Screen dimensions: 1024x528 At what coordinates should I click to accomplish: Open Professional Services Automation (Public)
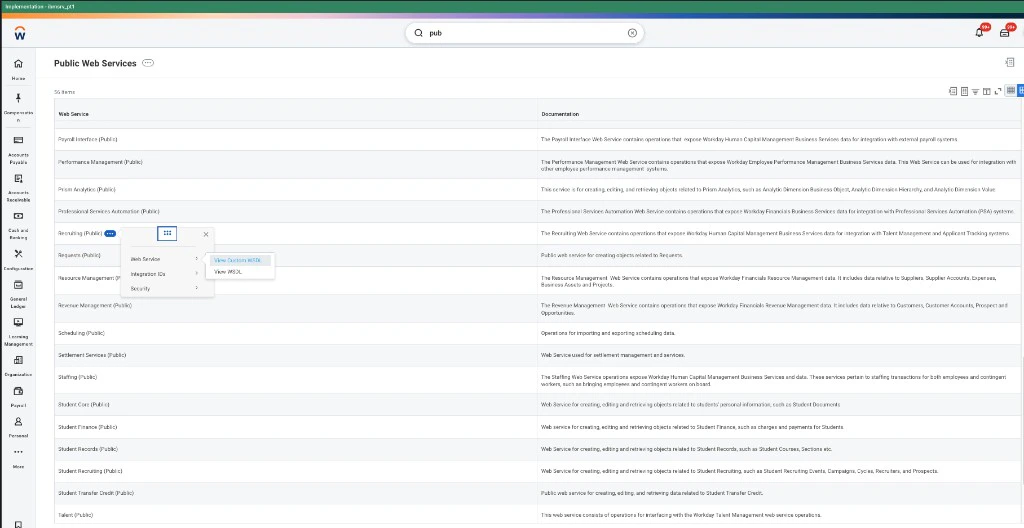point(108,211)
